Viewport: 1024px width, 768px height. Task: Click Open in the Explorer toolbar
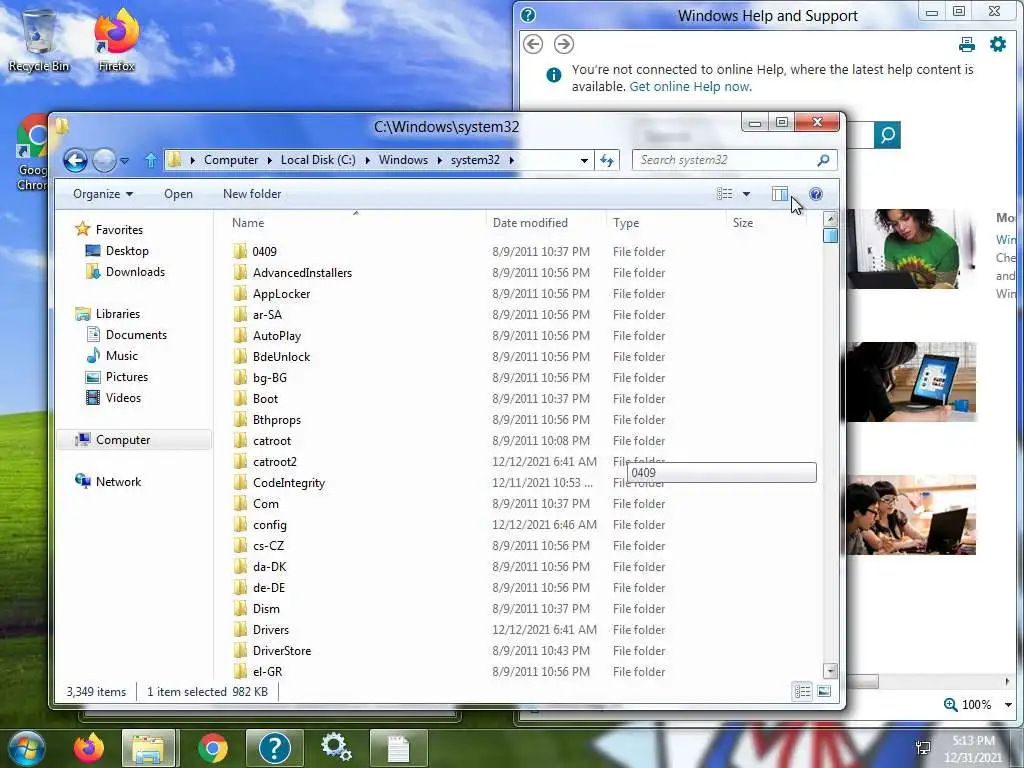click(x=178, y=194)
